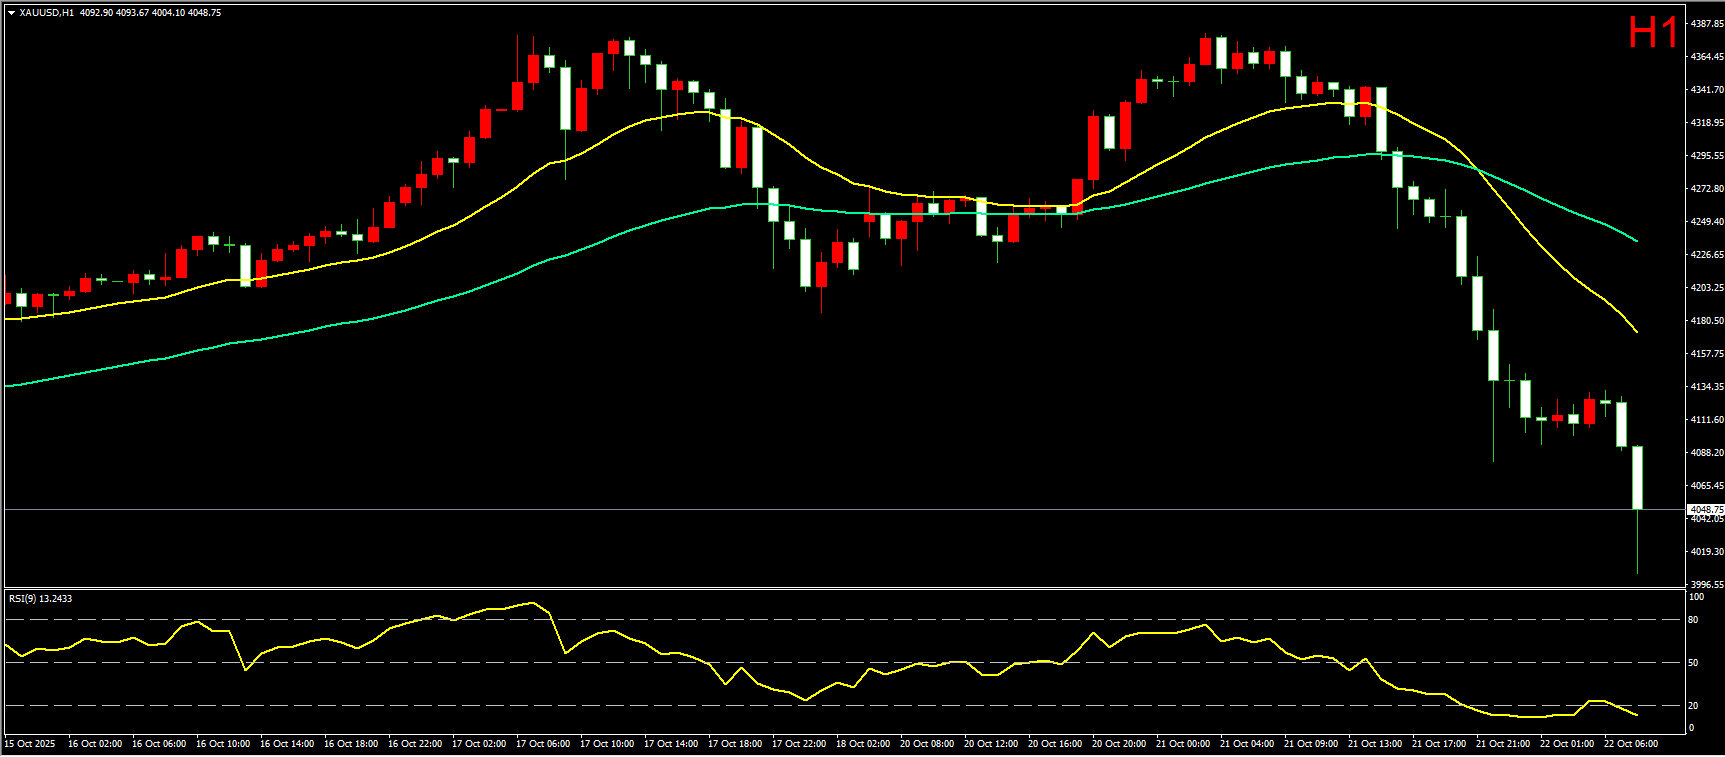Viewport: 1725px width, 757px height.
Task: Open the dropdown arrow beside XAUUSD,H1
Action: pyautogui.click(x=11, y=13)
